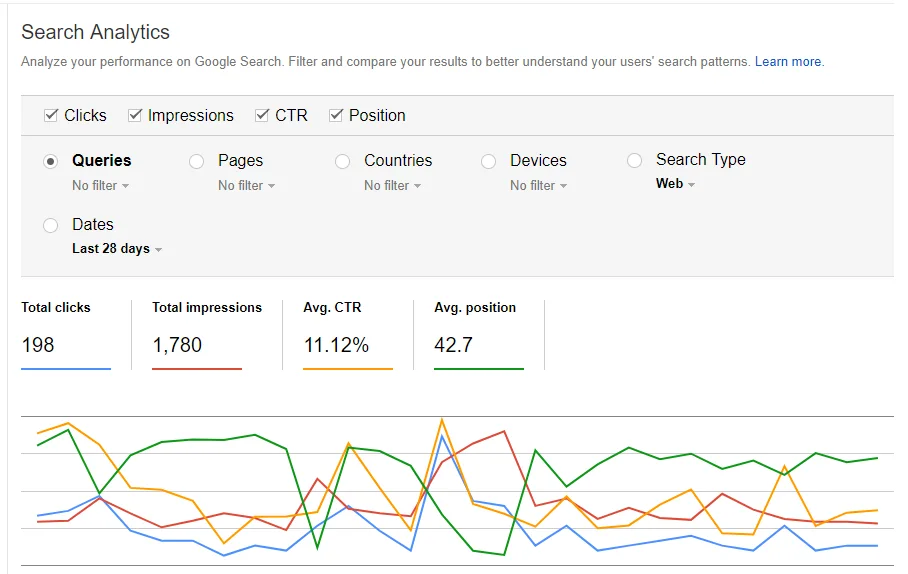Click the Pages label
This screenshot has width=908, height=574.
coord(240,160)
